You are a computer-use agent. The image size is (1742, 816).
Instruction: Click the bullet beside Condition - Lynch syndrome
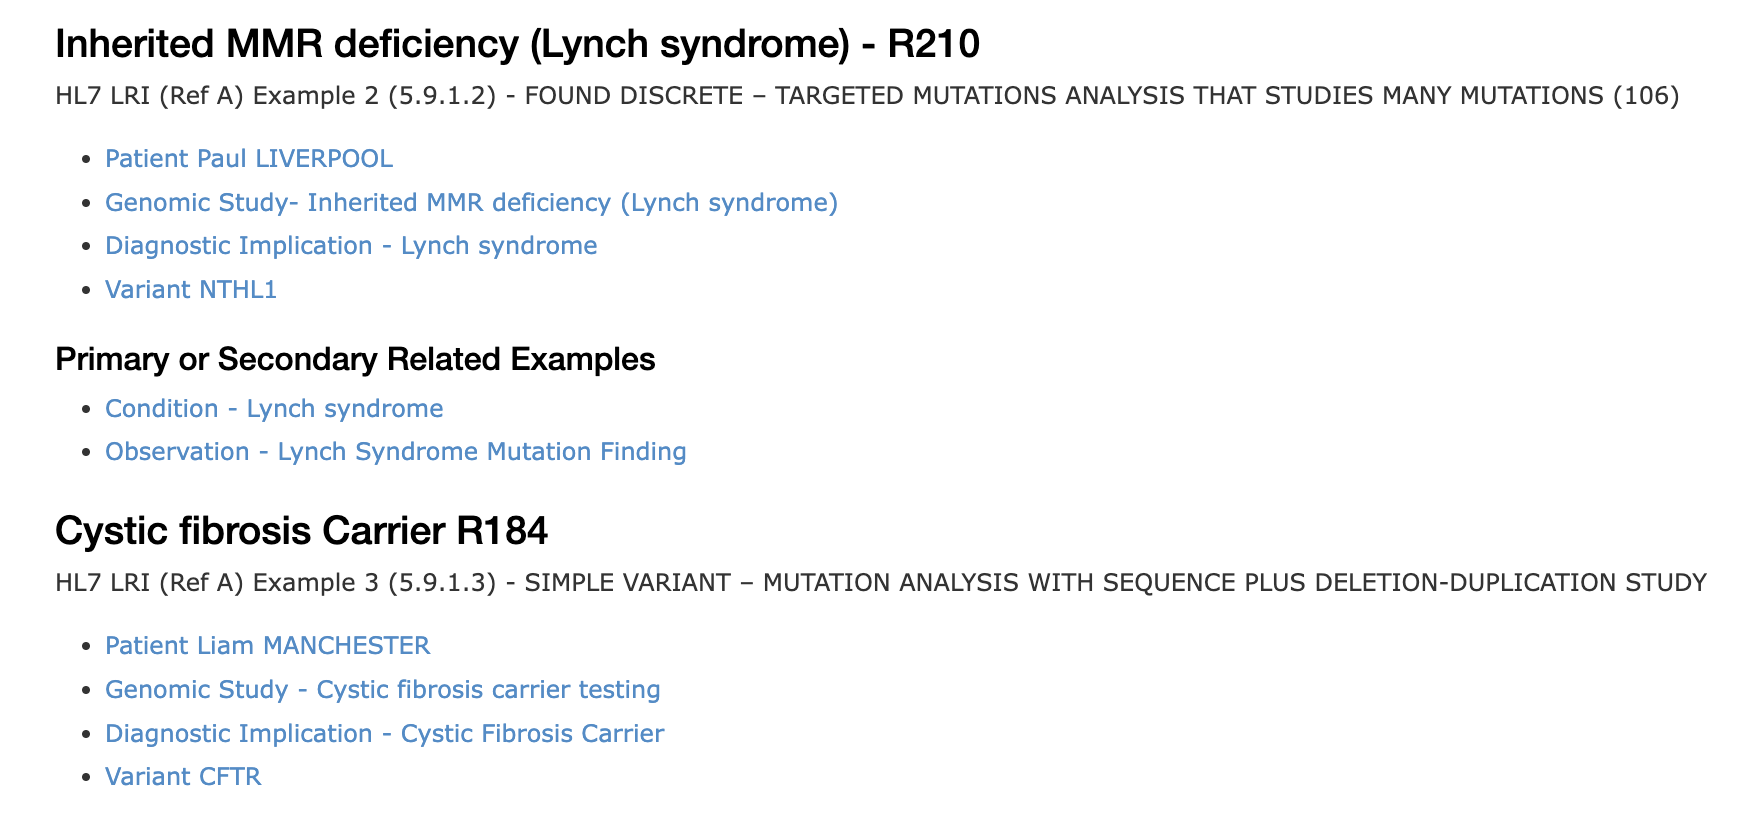click(87, 409)
